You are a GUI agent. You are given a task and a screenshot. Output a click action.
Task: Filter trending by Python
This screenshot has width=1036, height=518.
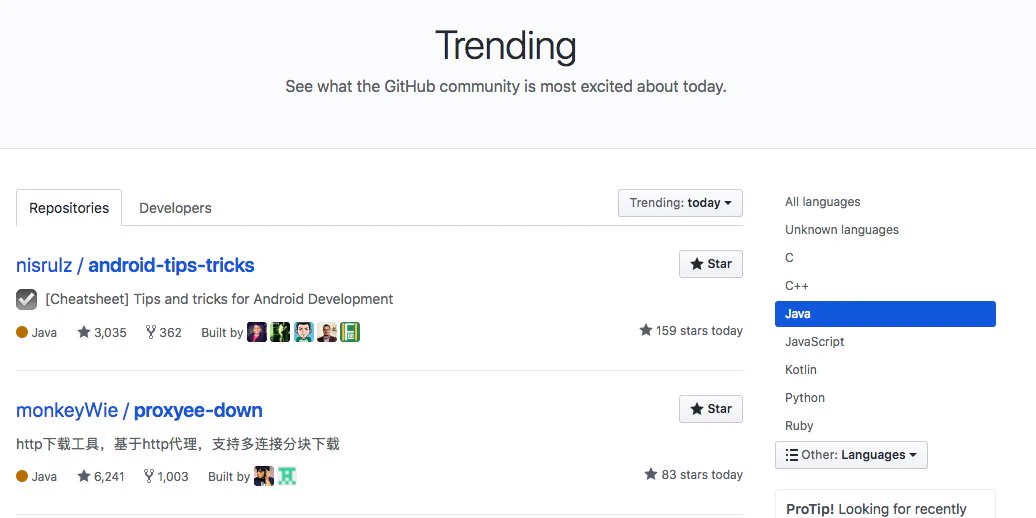click(x=805, y=398)
